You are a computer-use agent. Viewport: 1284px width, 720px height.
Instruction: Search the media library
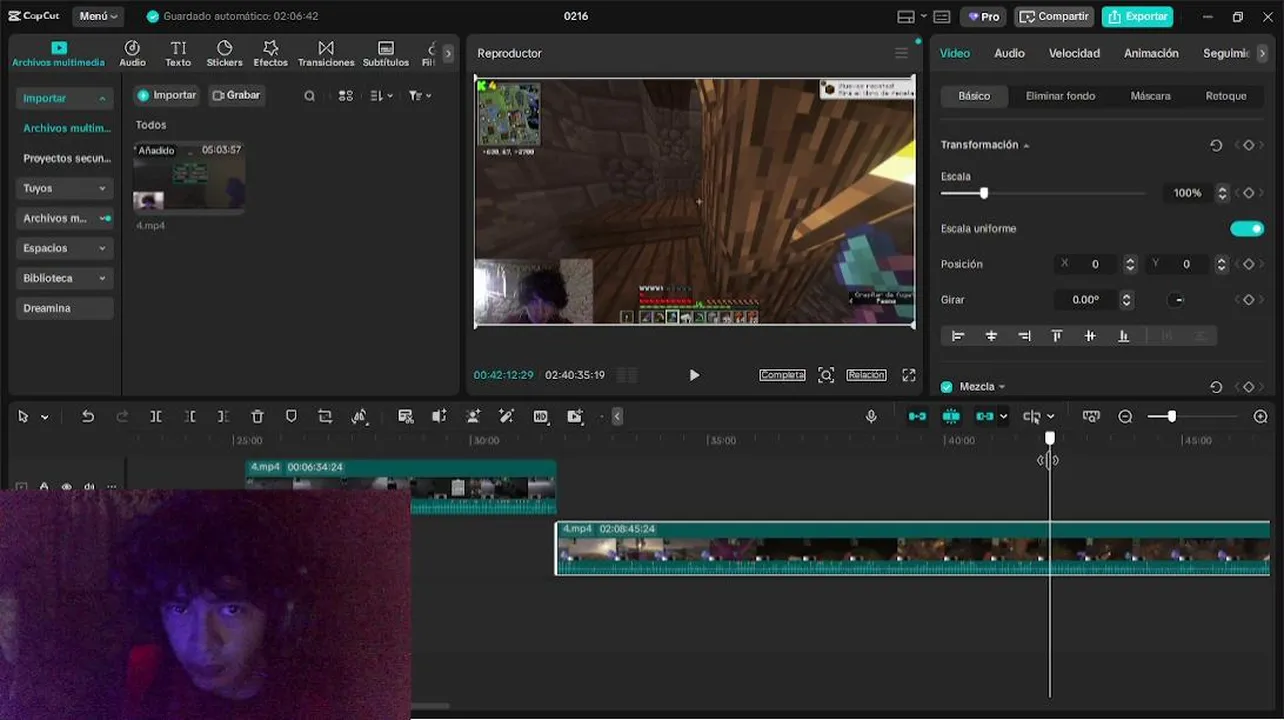pos(310,96)
